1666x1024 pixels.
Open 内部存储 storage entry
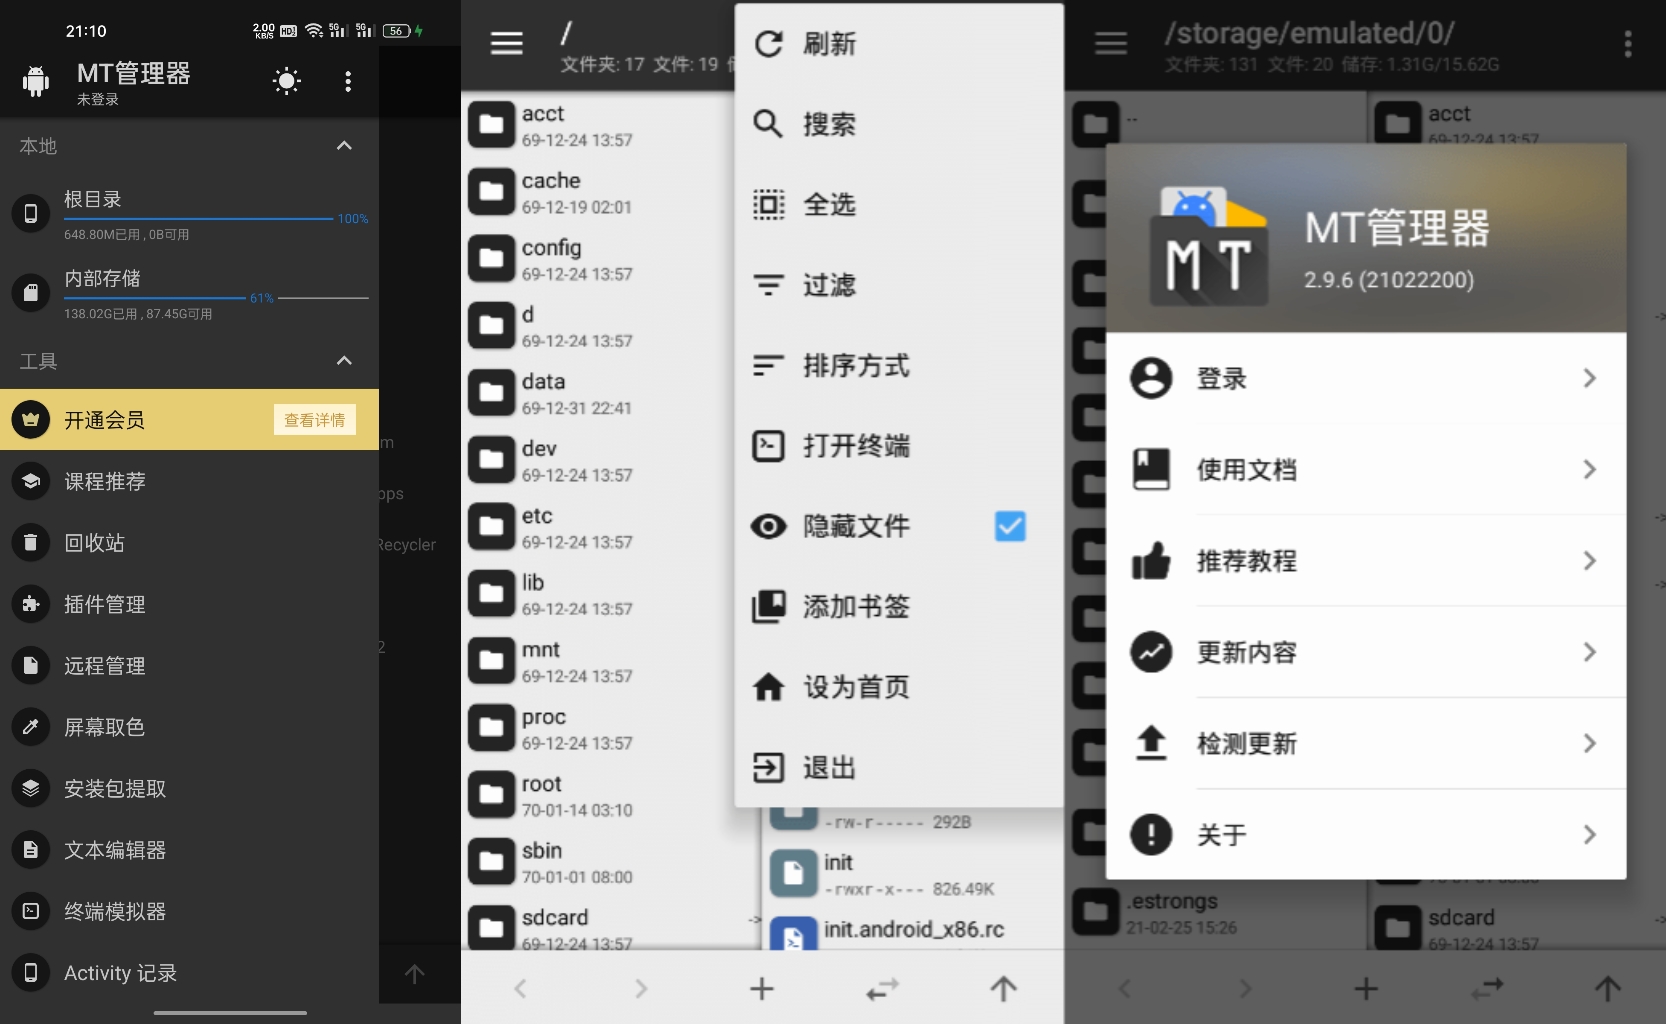coord(189,294)
